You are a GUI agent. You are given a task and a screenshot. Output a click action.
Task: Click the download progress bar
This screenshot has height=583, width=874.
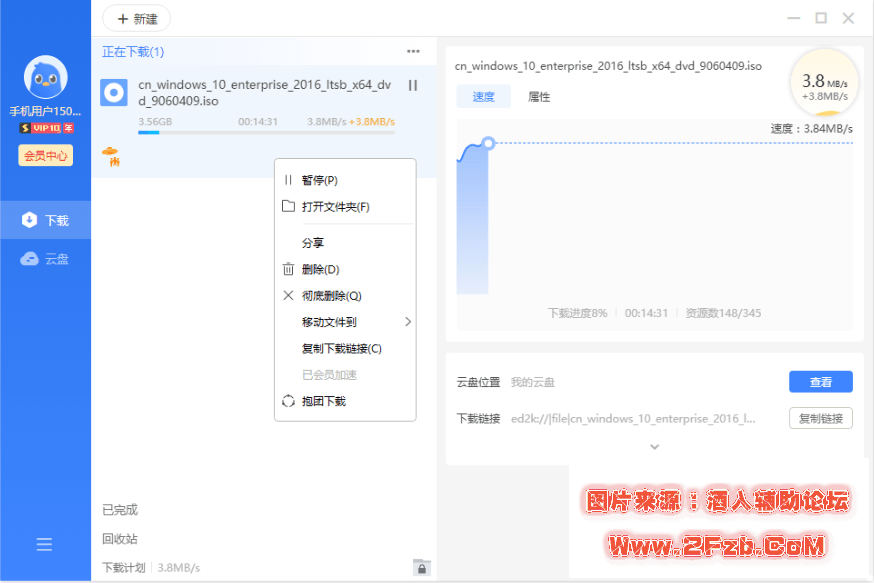pyautogui.click(x=266, y=133)
